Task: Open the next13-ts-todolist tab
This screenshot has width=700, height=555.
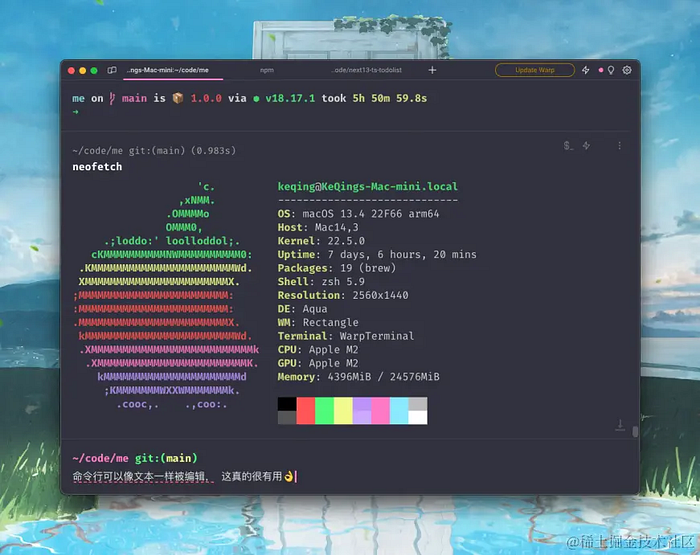Action: coord(367,70)
